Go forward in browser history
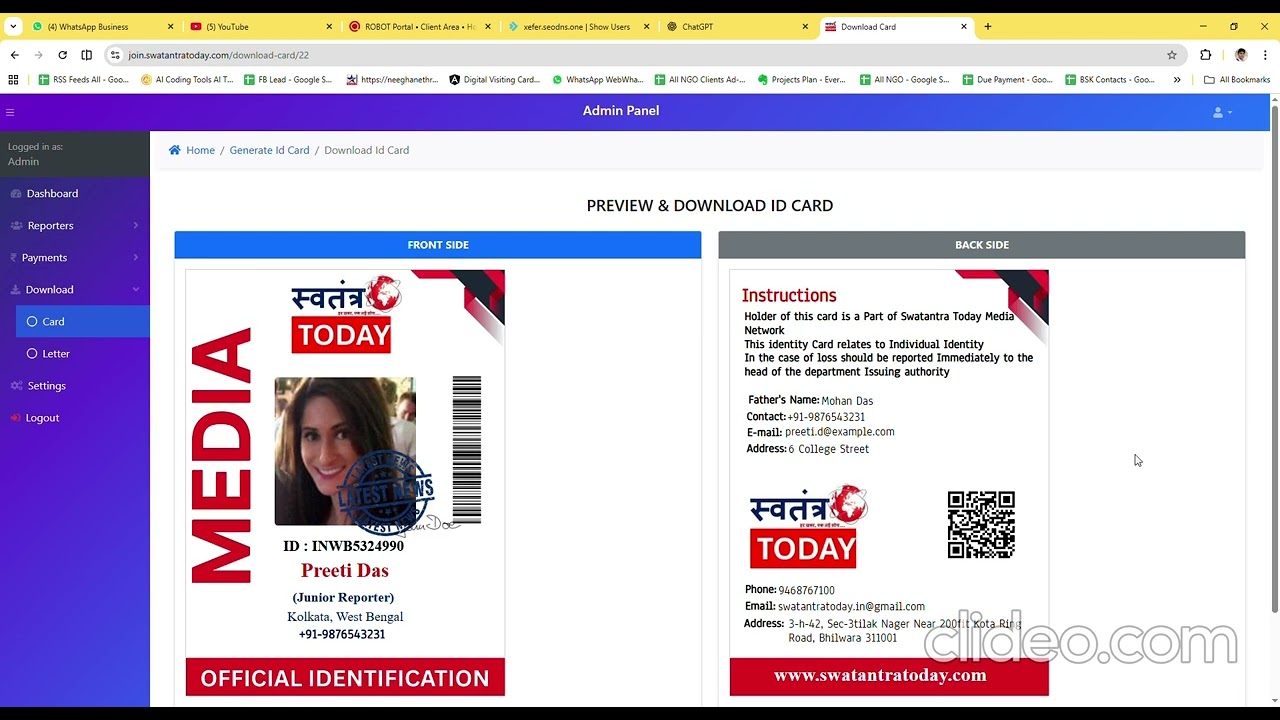The height and width of the screenshot is (720, 1280). (x=38, y=55)
